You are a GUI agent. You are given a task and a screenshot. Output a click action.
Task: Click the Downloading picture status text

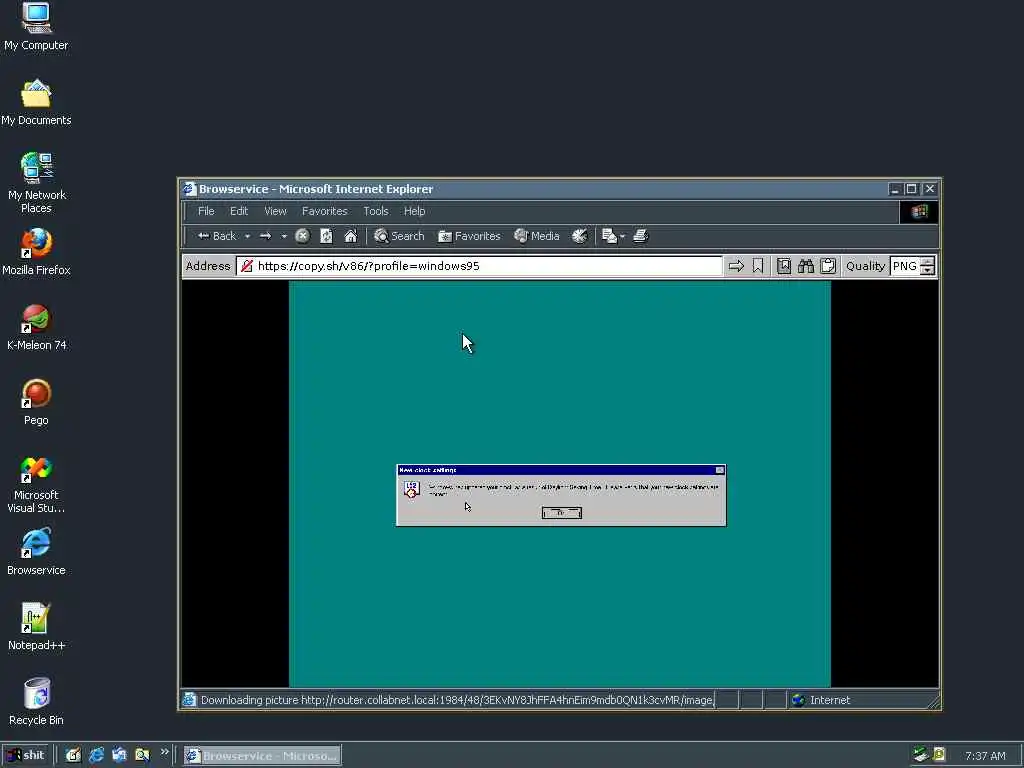[x=456, y=700]
